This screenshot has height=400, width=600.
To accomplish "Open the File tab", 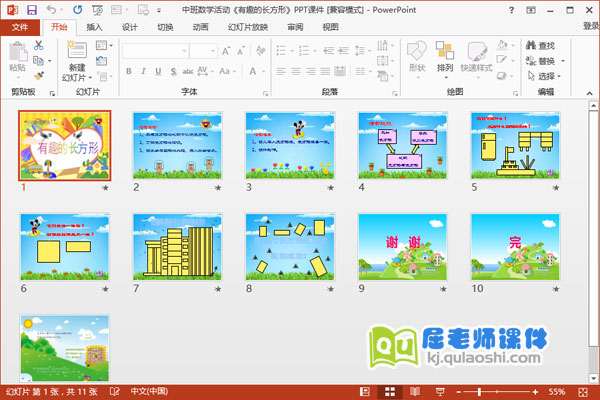I will point(20,27).
